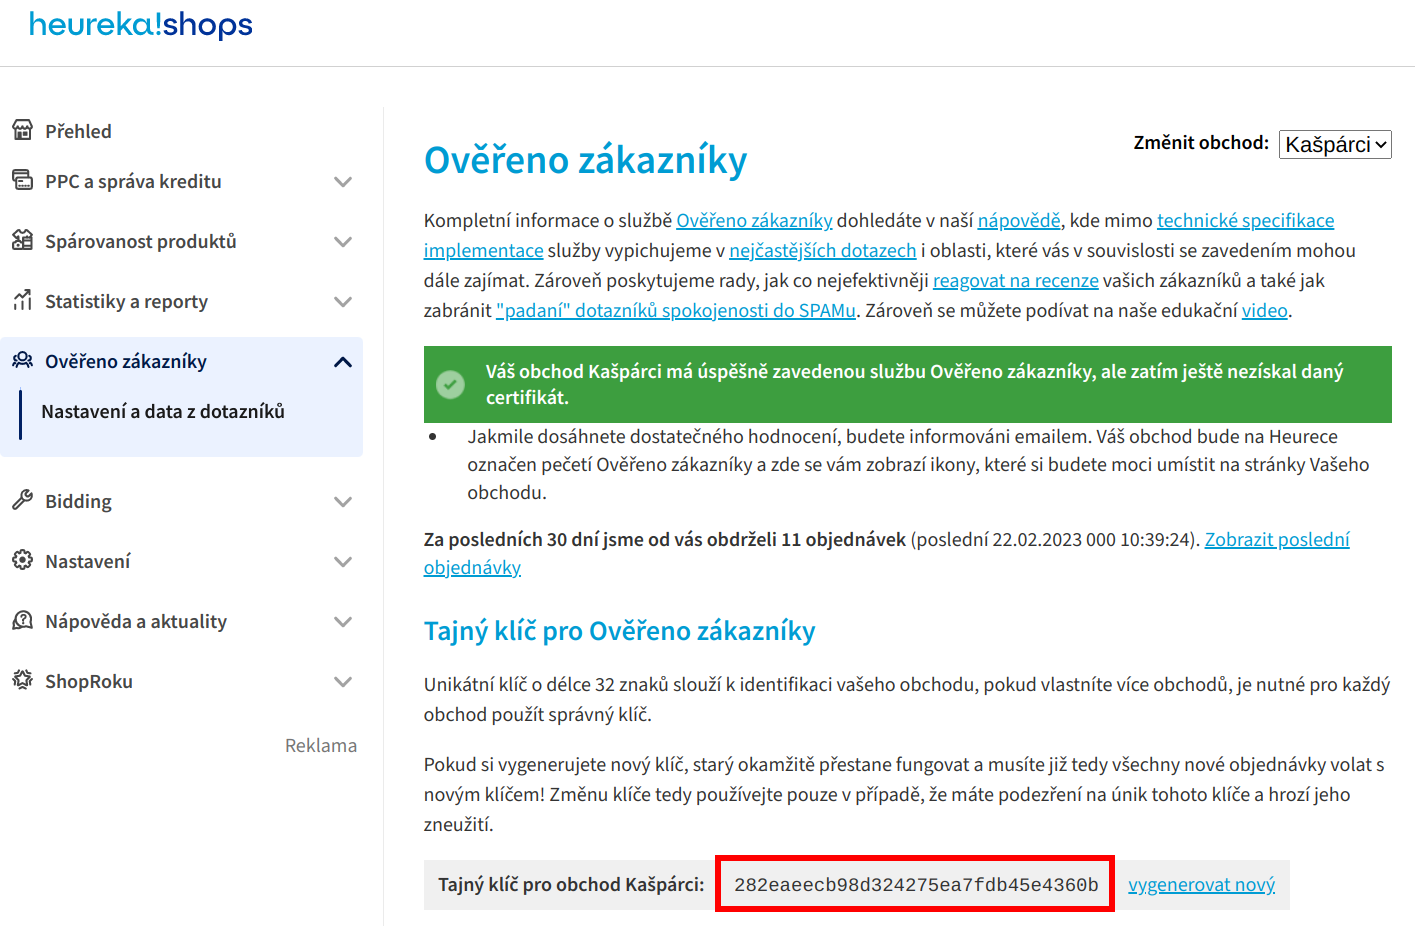The width and height of the screenshot is (1415, 926).
Task: Click the Statistiky a reporty chart icon
Action: click(x=22, y=300)
